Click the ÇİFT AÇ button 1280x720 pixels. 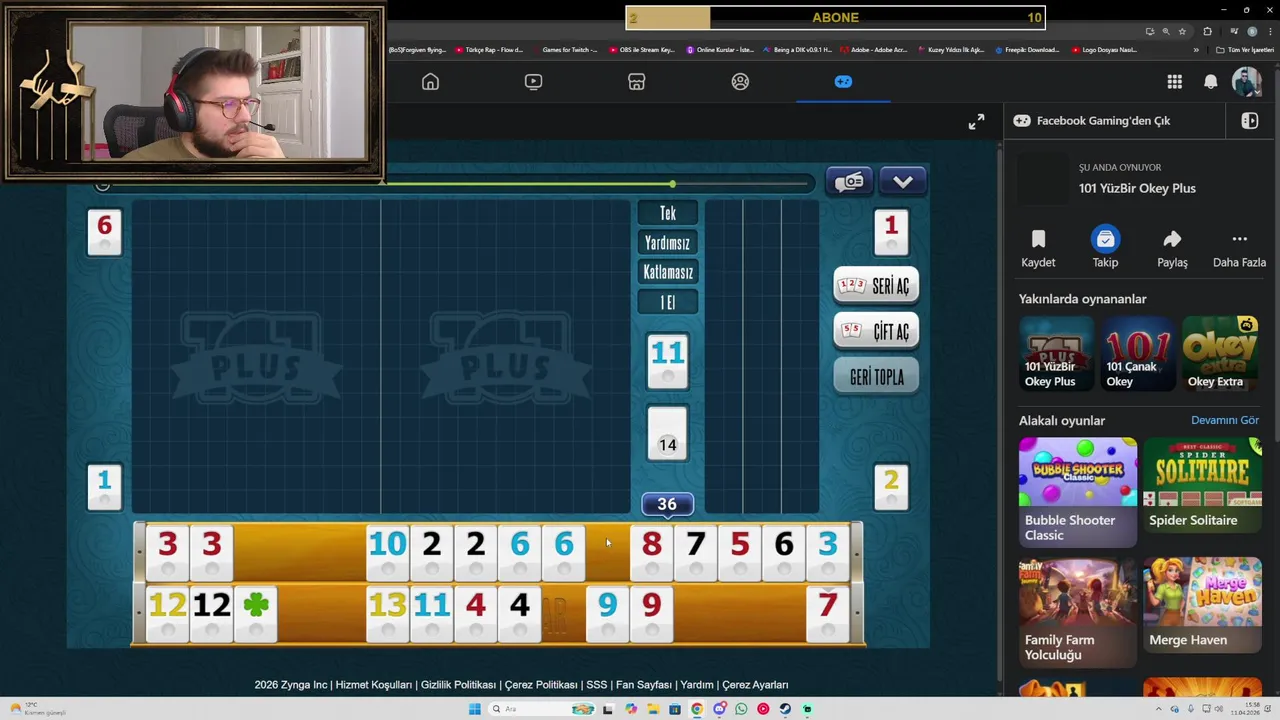[x=876, y=331]
